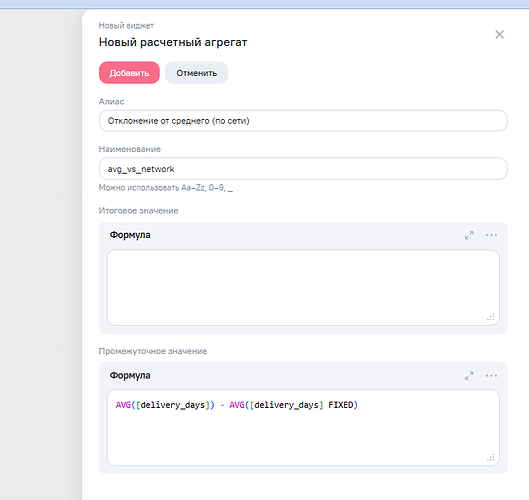The image size is (529, 500).
Task: Grab resize handle of the empty formula box
Action: point(491,316)
